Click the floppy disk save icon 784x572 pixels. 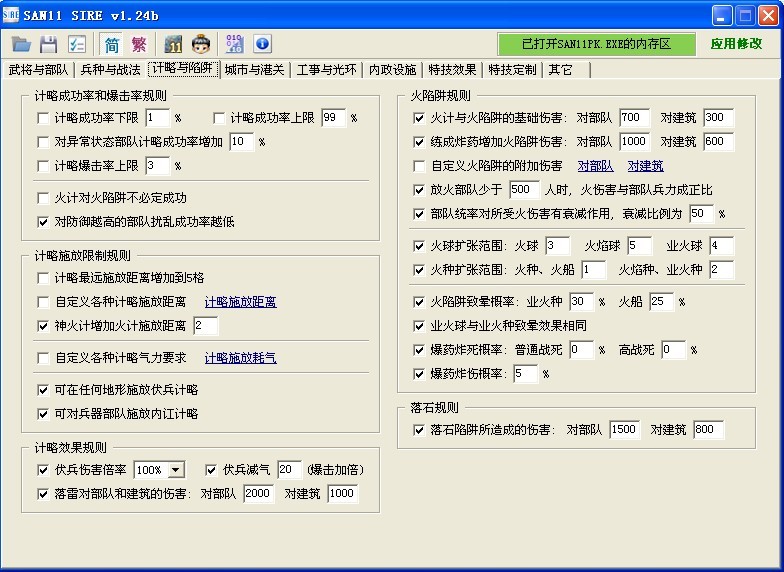pyautogui.click(x=48, y=44)
